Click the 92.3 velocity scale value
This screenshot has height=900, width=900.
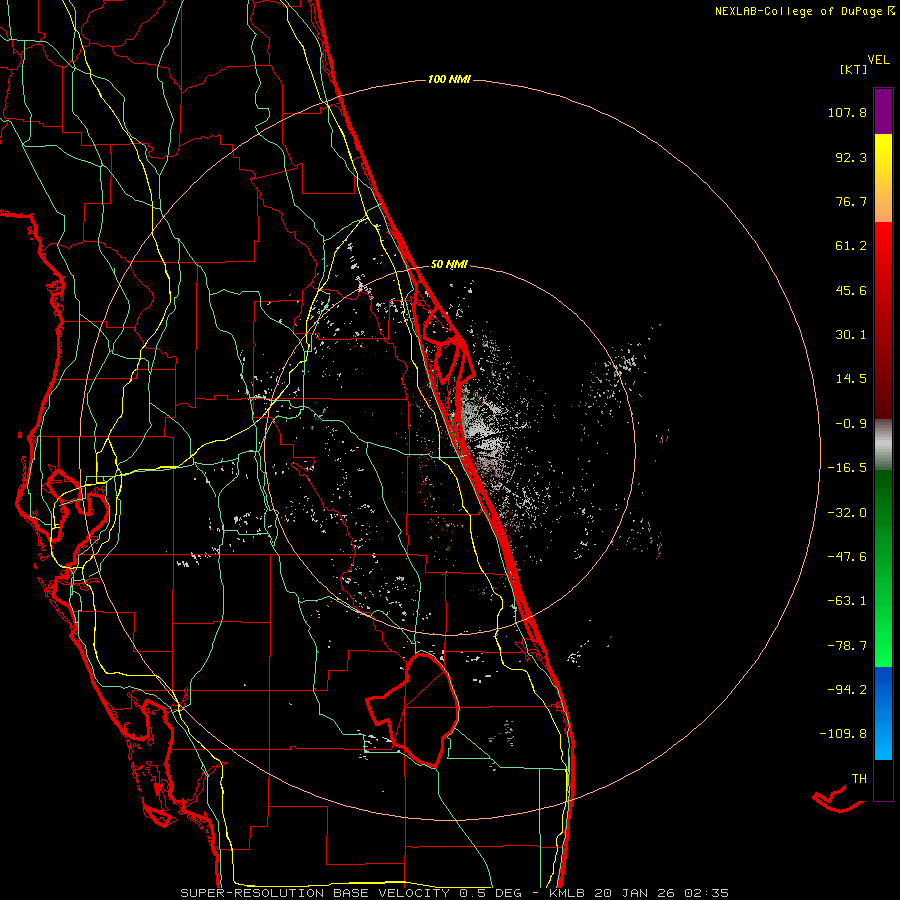tap(851, 157)
